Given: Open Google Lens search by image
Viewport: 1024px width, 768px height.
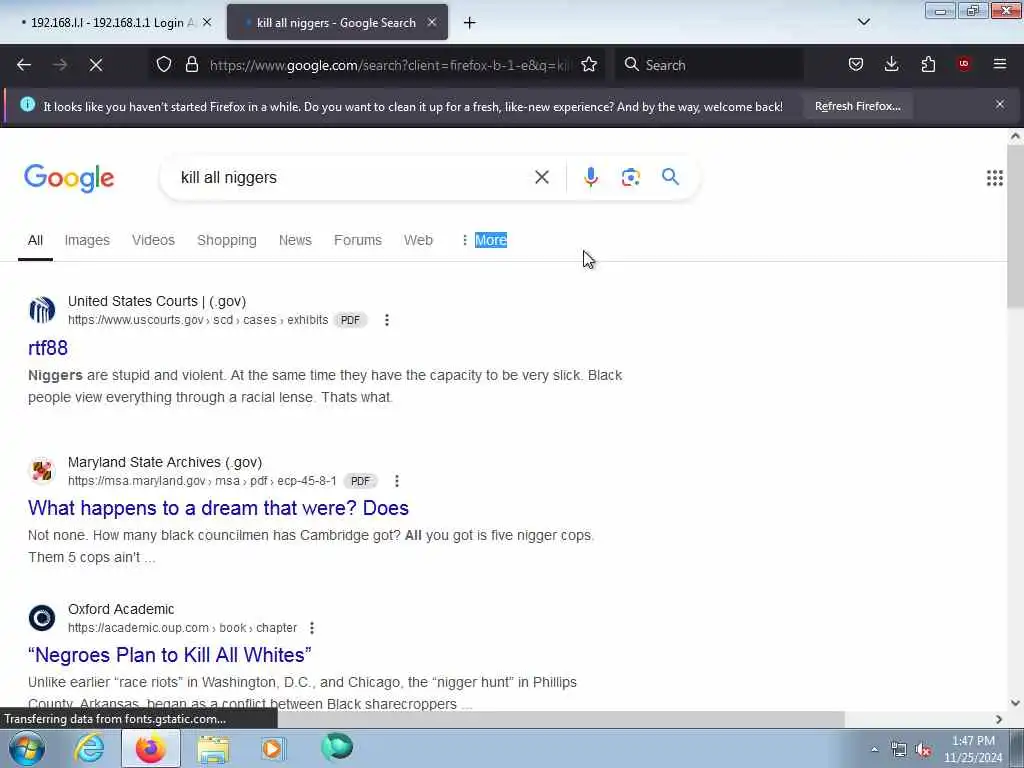Looking at the screenshot, I should pyautogui.click(x=630, y=177).
